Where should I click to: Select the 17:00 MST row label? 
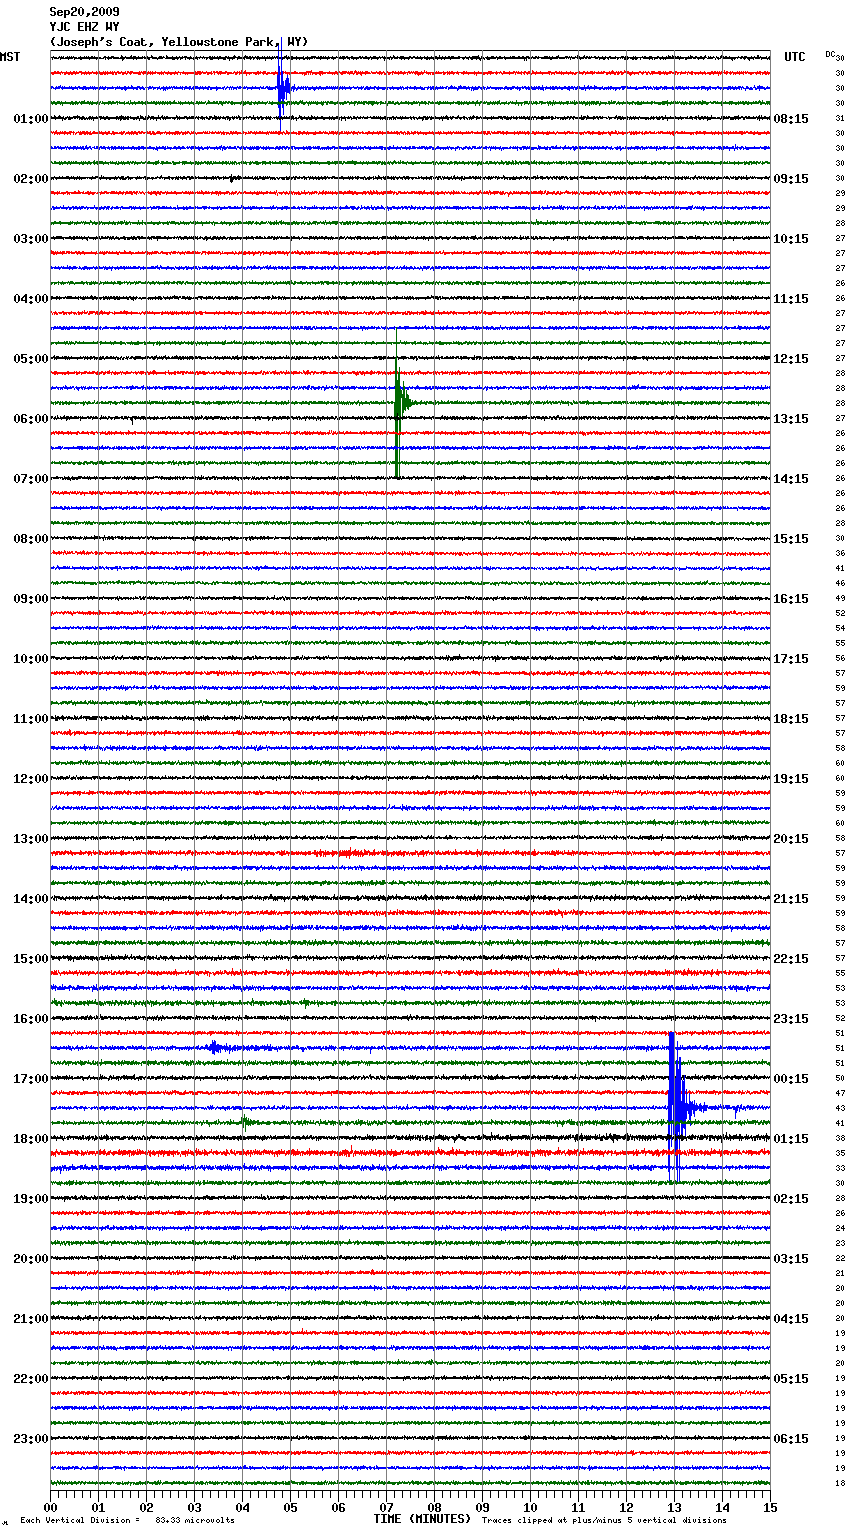(30, 1079)
